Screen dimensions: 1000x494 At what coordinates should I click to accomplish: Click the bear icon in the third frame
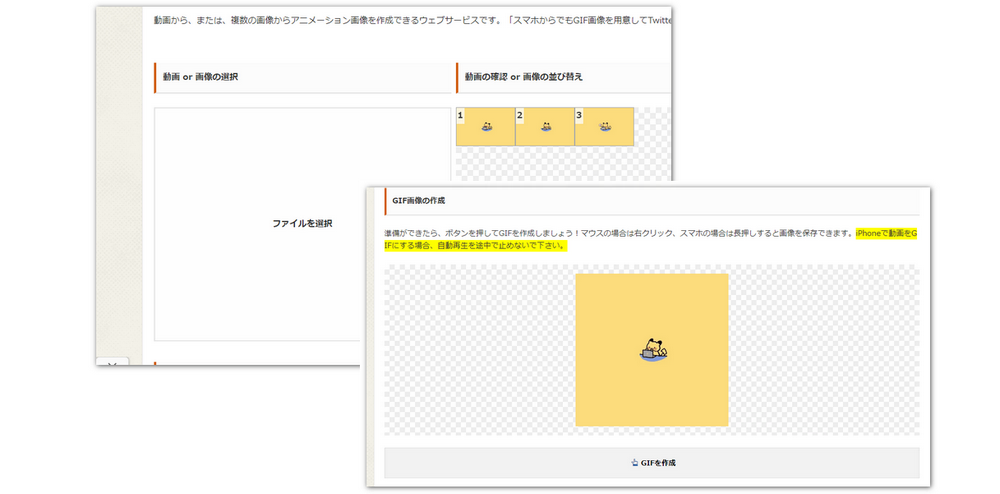coord(605,128)
